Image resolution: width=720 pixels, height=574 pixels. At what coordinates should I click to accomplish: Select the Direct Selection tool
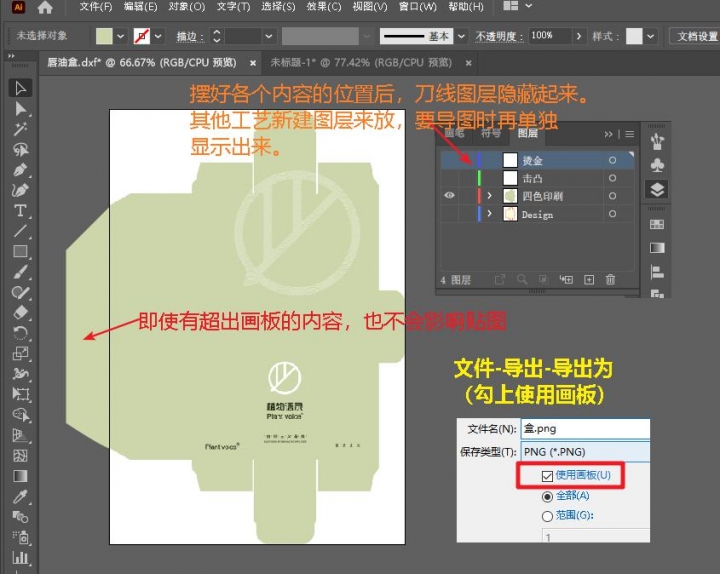(19, 108)
